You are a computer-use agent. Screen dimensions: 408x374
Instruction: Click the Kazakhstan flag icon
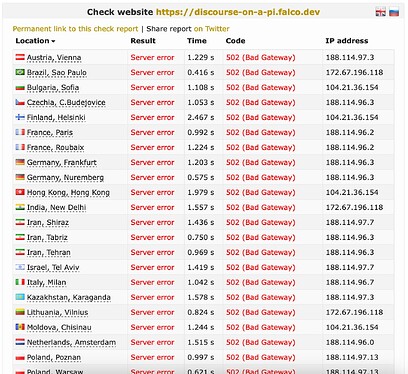20,297
